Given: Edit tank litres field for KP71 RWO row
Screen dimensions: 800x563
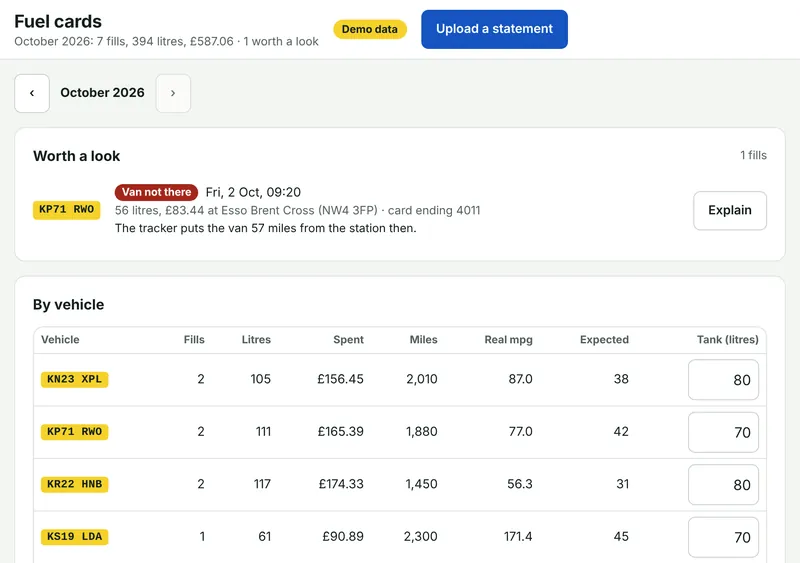Looking at the screenshot, I should [723, 432].
